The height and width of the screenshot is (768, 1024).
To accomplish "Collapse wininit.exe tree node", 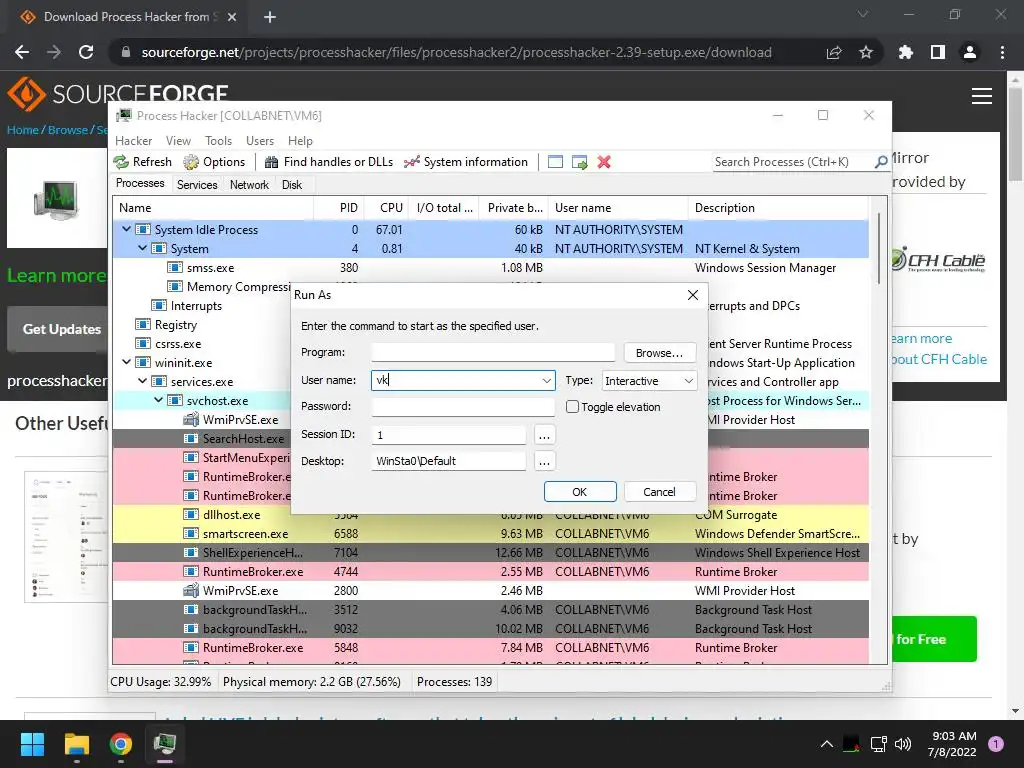I will tap(126, 362).
